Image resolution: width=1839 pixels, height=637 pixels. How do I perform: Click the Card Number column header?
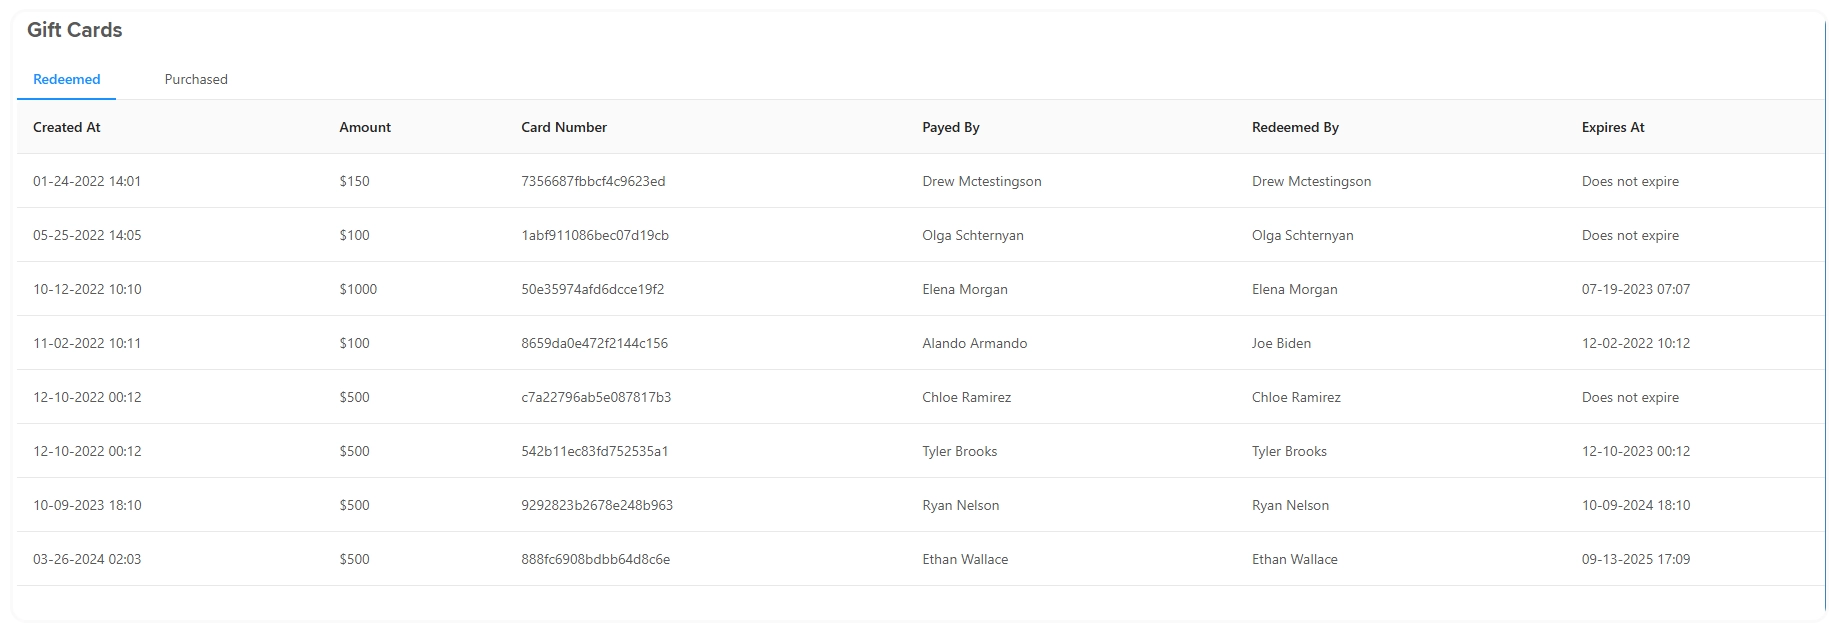(x=564, y=127)
